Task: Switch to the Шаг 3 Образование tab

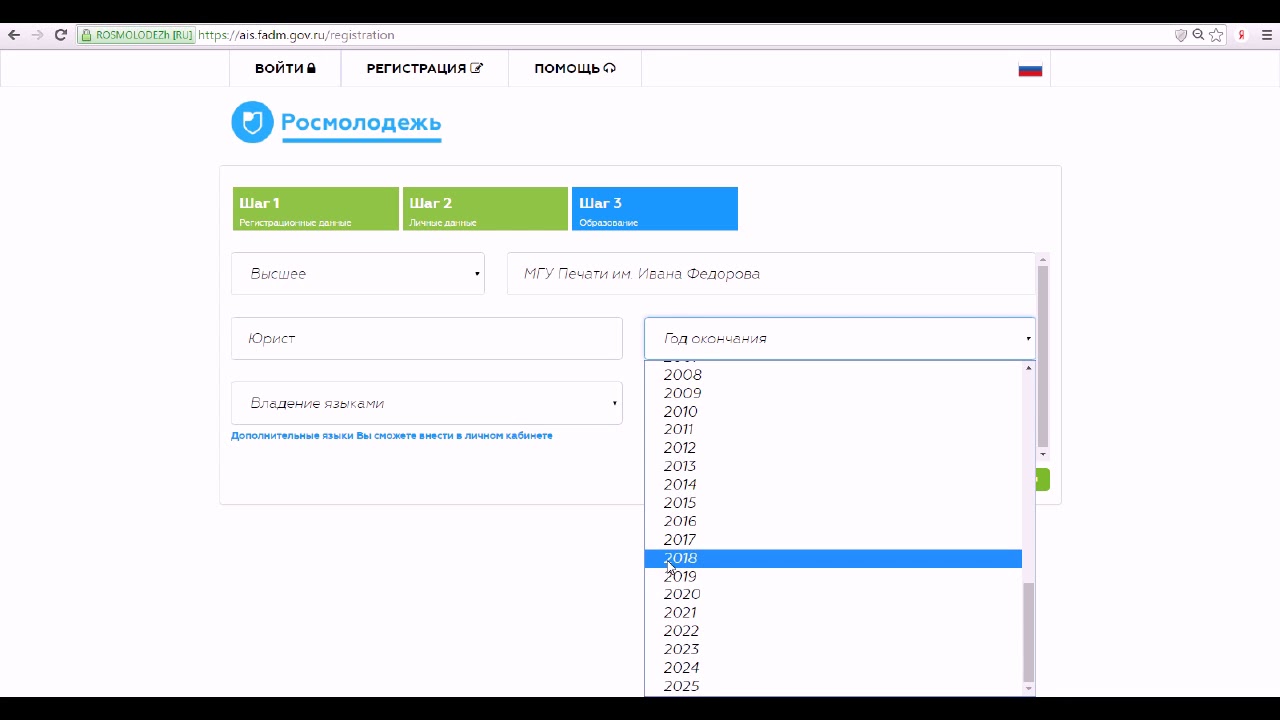Action: pyautogui.click(x=655, y=209)
